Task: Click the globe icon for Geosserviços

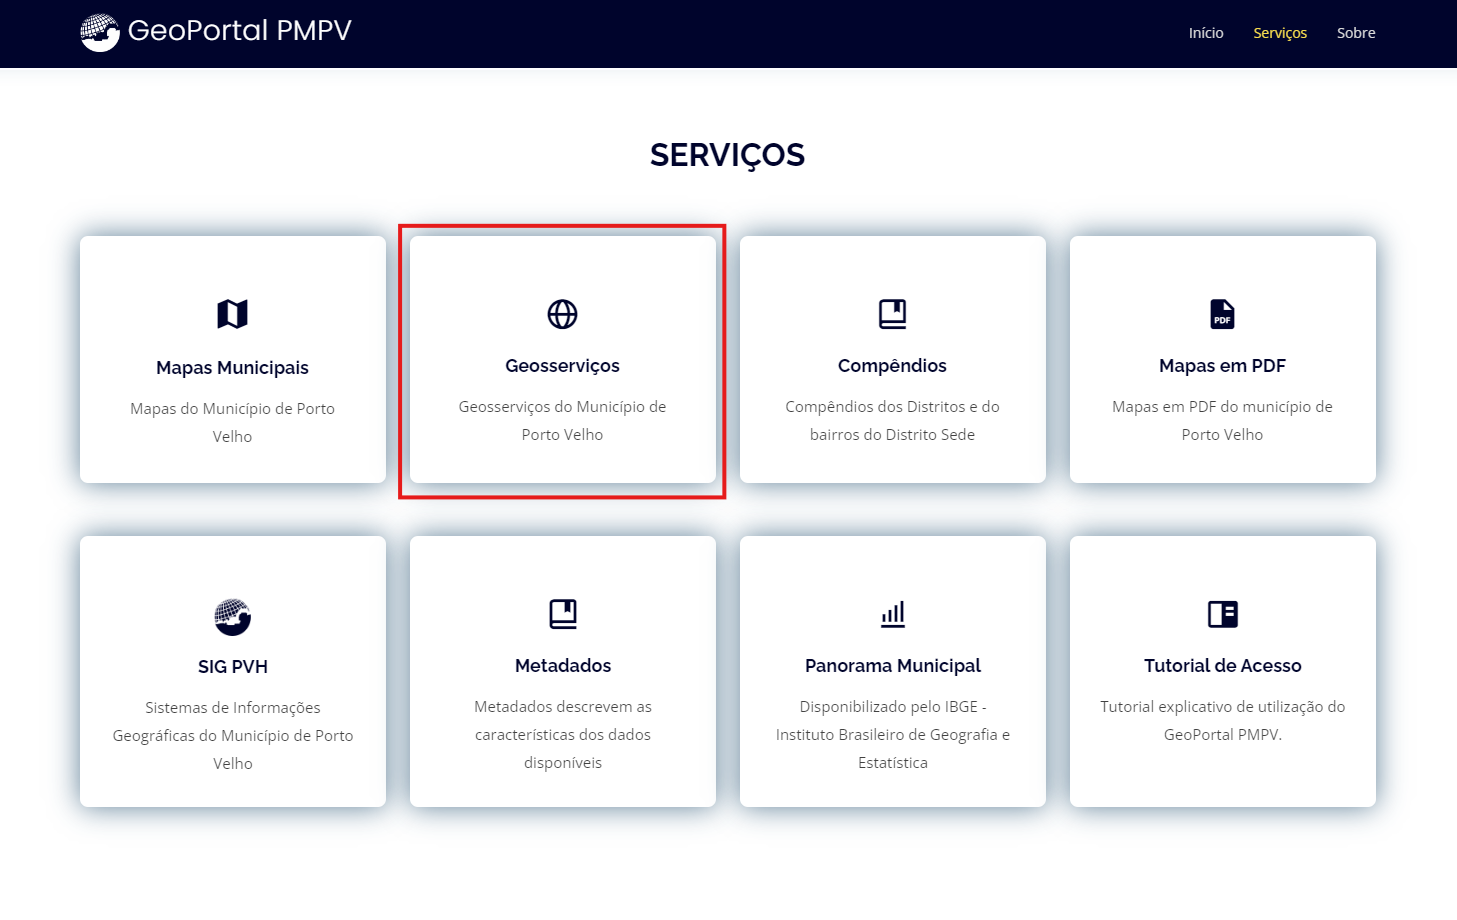Action: pyautogui.click(x=562, y=314)
